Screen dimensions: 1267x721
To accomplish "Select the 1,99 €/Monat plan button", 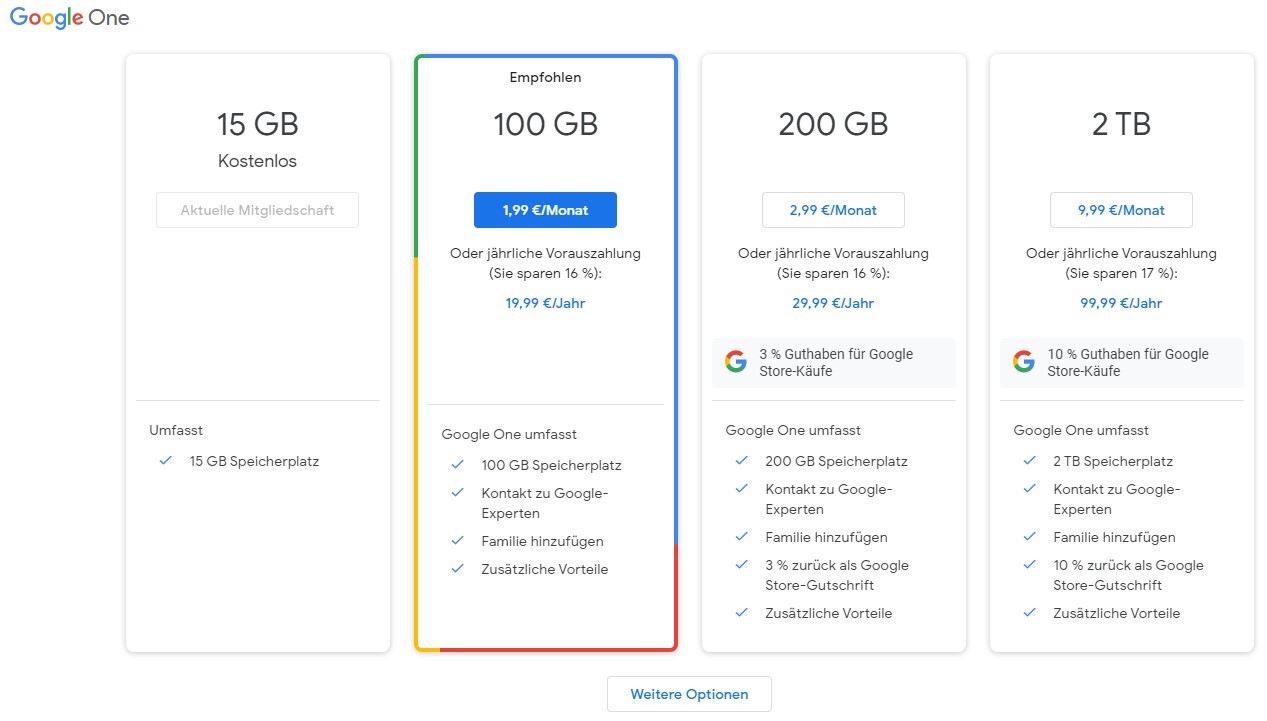I will click(x=545, y=210).
